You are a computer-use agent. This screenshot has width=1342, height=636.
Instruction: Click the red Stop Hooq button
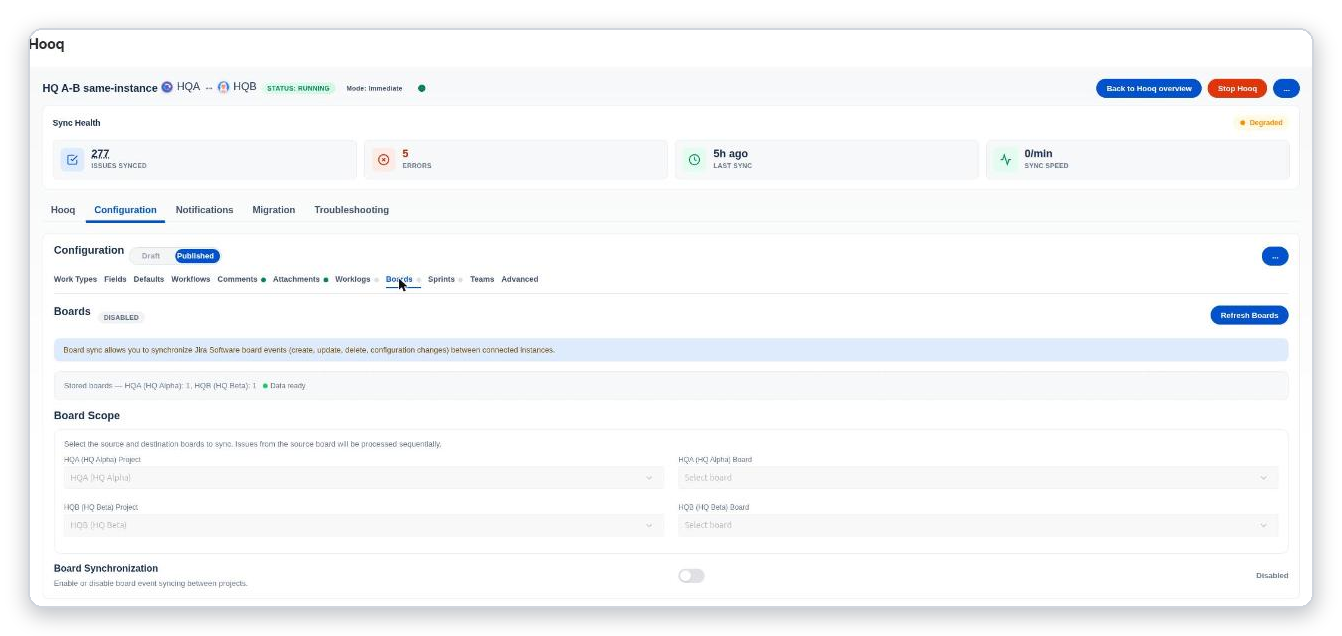pyautogui.click(x=1237, y=88)
